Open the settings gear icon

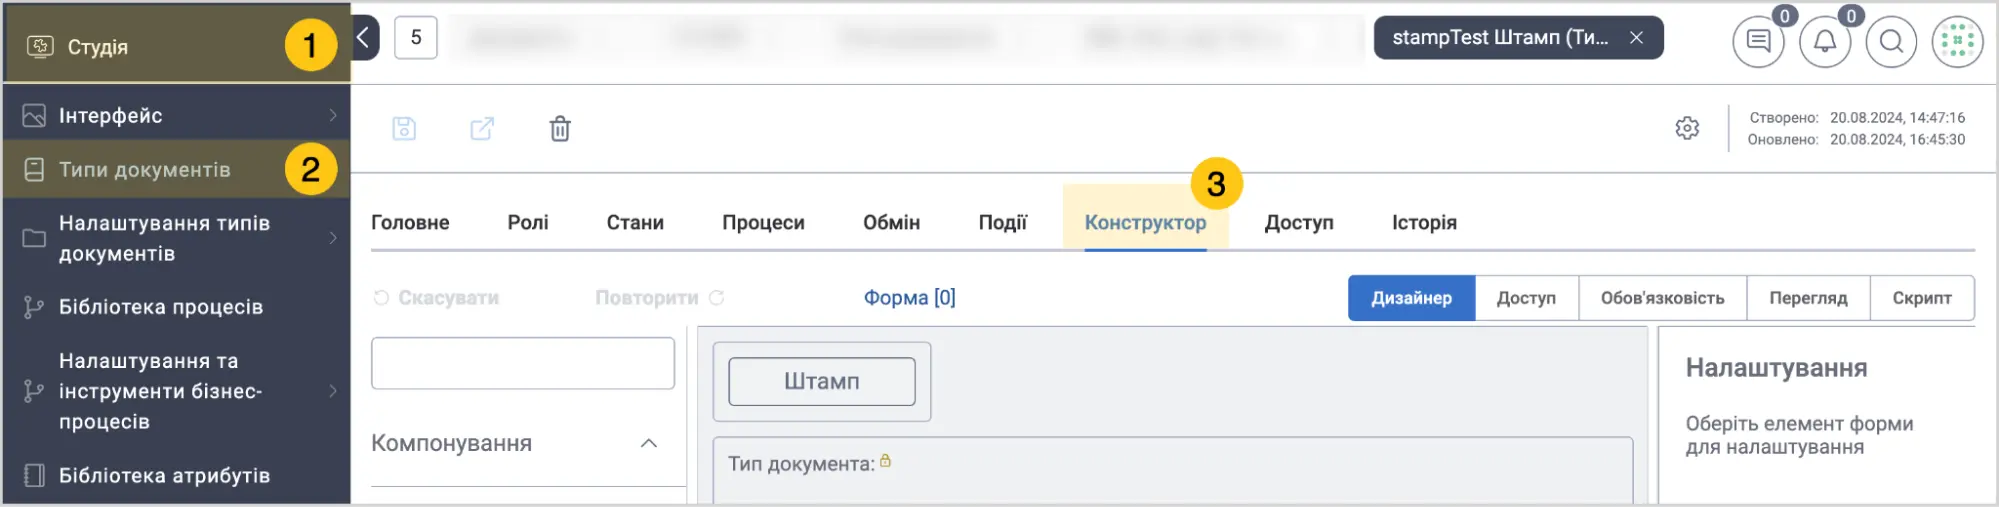point(1687,129)
